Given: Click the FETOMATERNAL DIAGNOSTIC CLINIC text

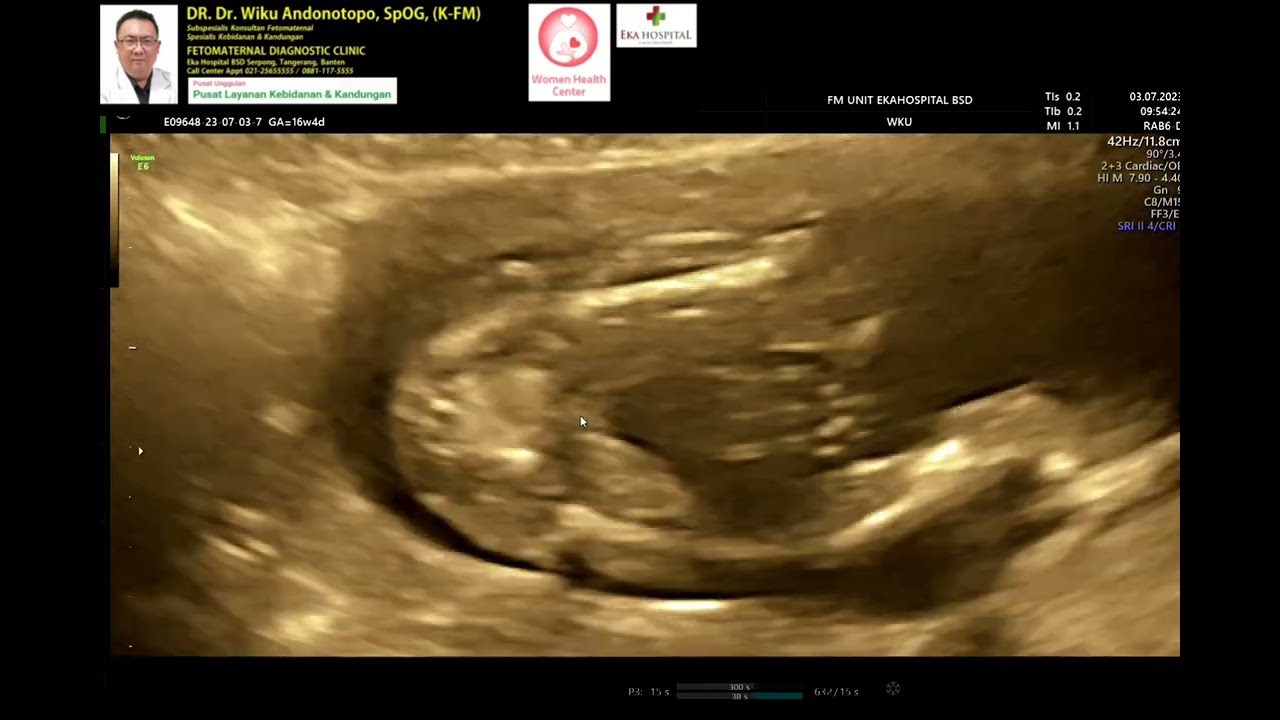Looking at the screenshot, I should 276,50.
